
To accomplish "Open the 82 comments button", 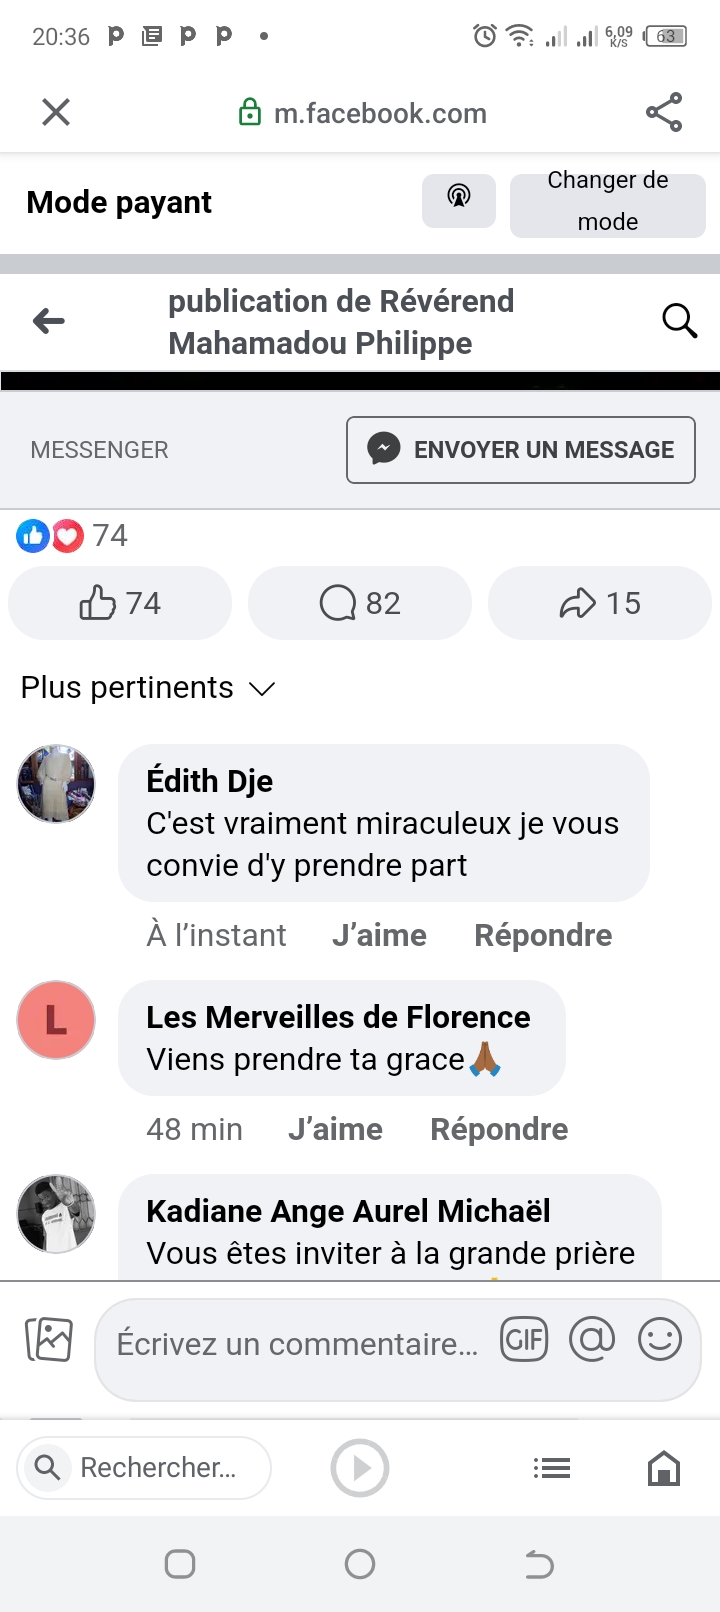I will point(360,603).
